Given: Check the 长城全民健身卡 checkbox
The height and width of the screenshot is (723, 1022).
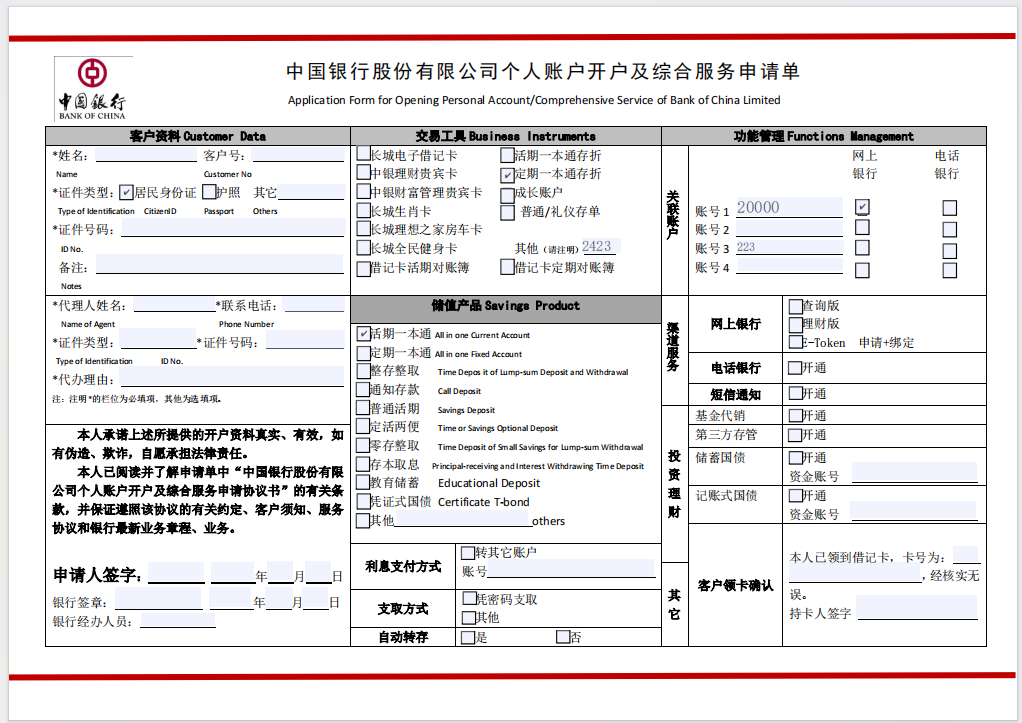Looking at the screenshot, I should 364,248.
